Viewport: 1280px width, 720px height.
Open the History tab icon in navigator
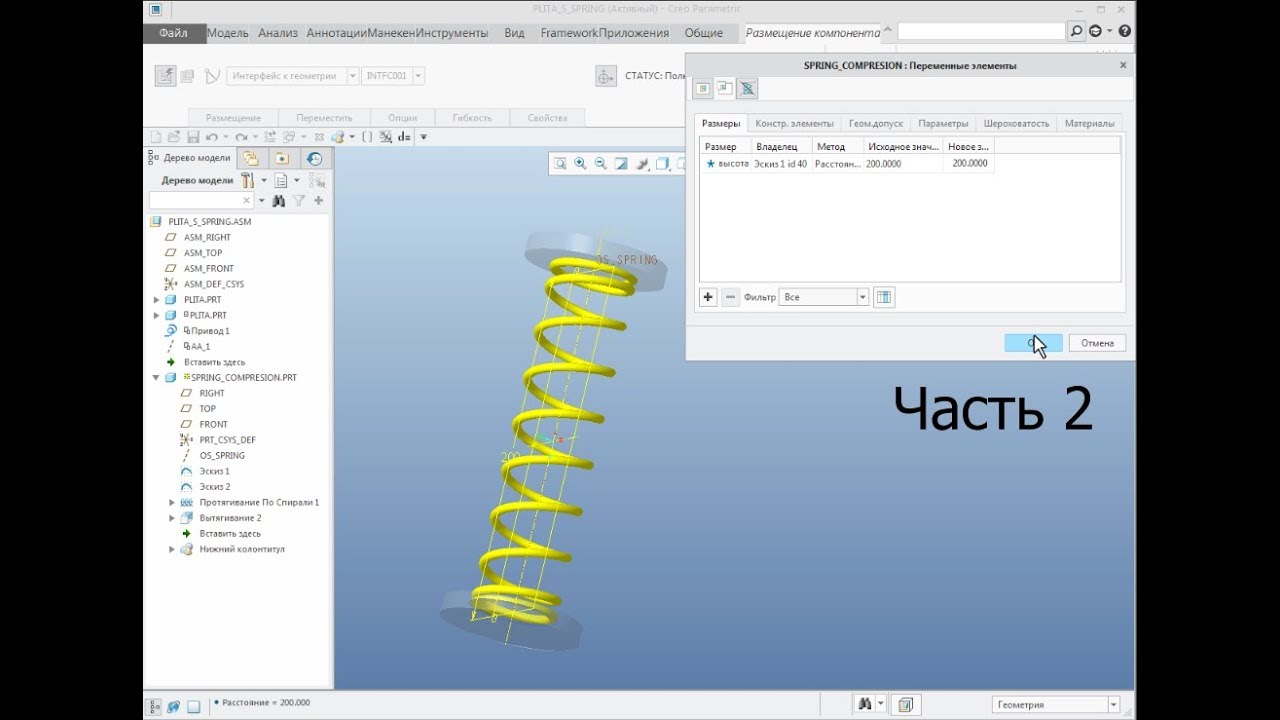tap(314, 158)
